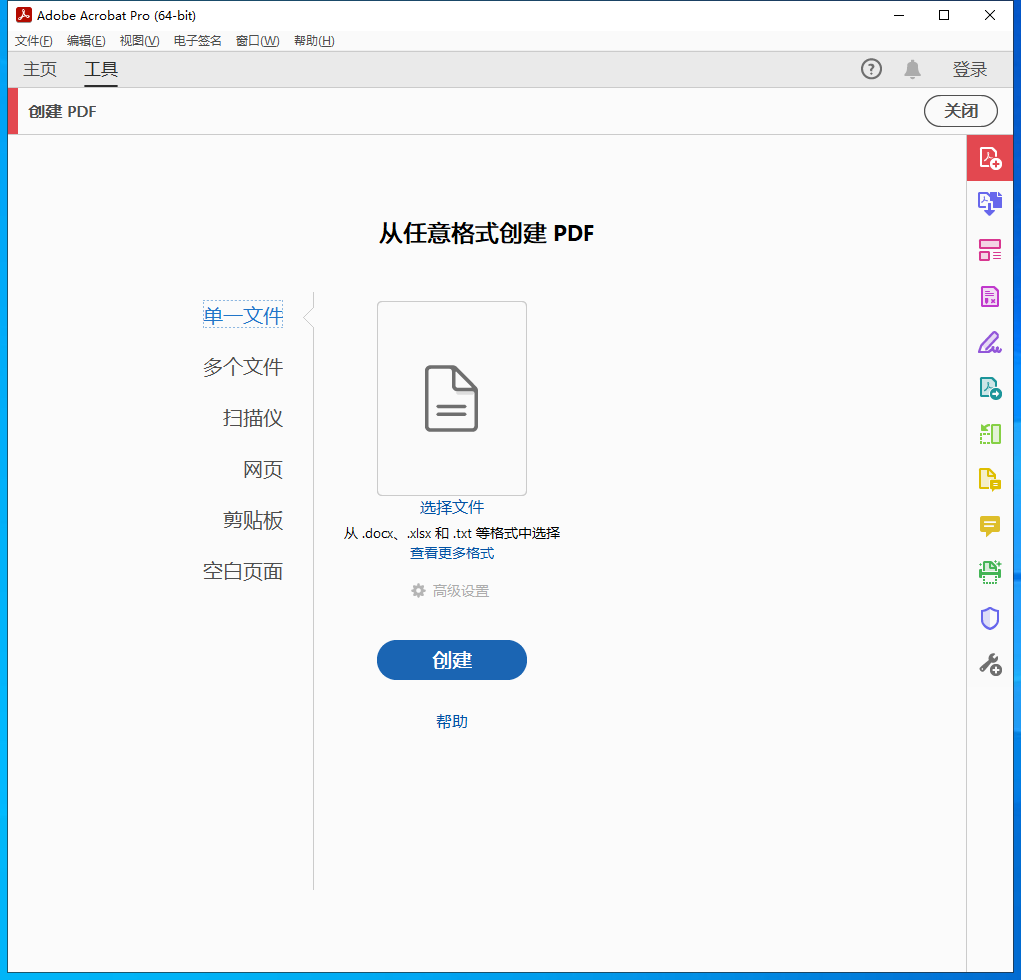Click the 登录 sign-in button
The height and width of the screenshot is (980, 1021).
[x=970, y=69]
